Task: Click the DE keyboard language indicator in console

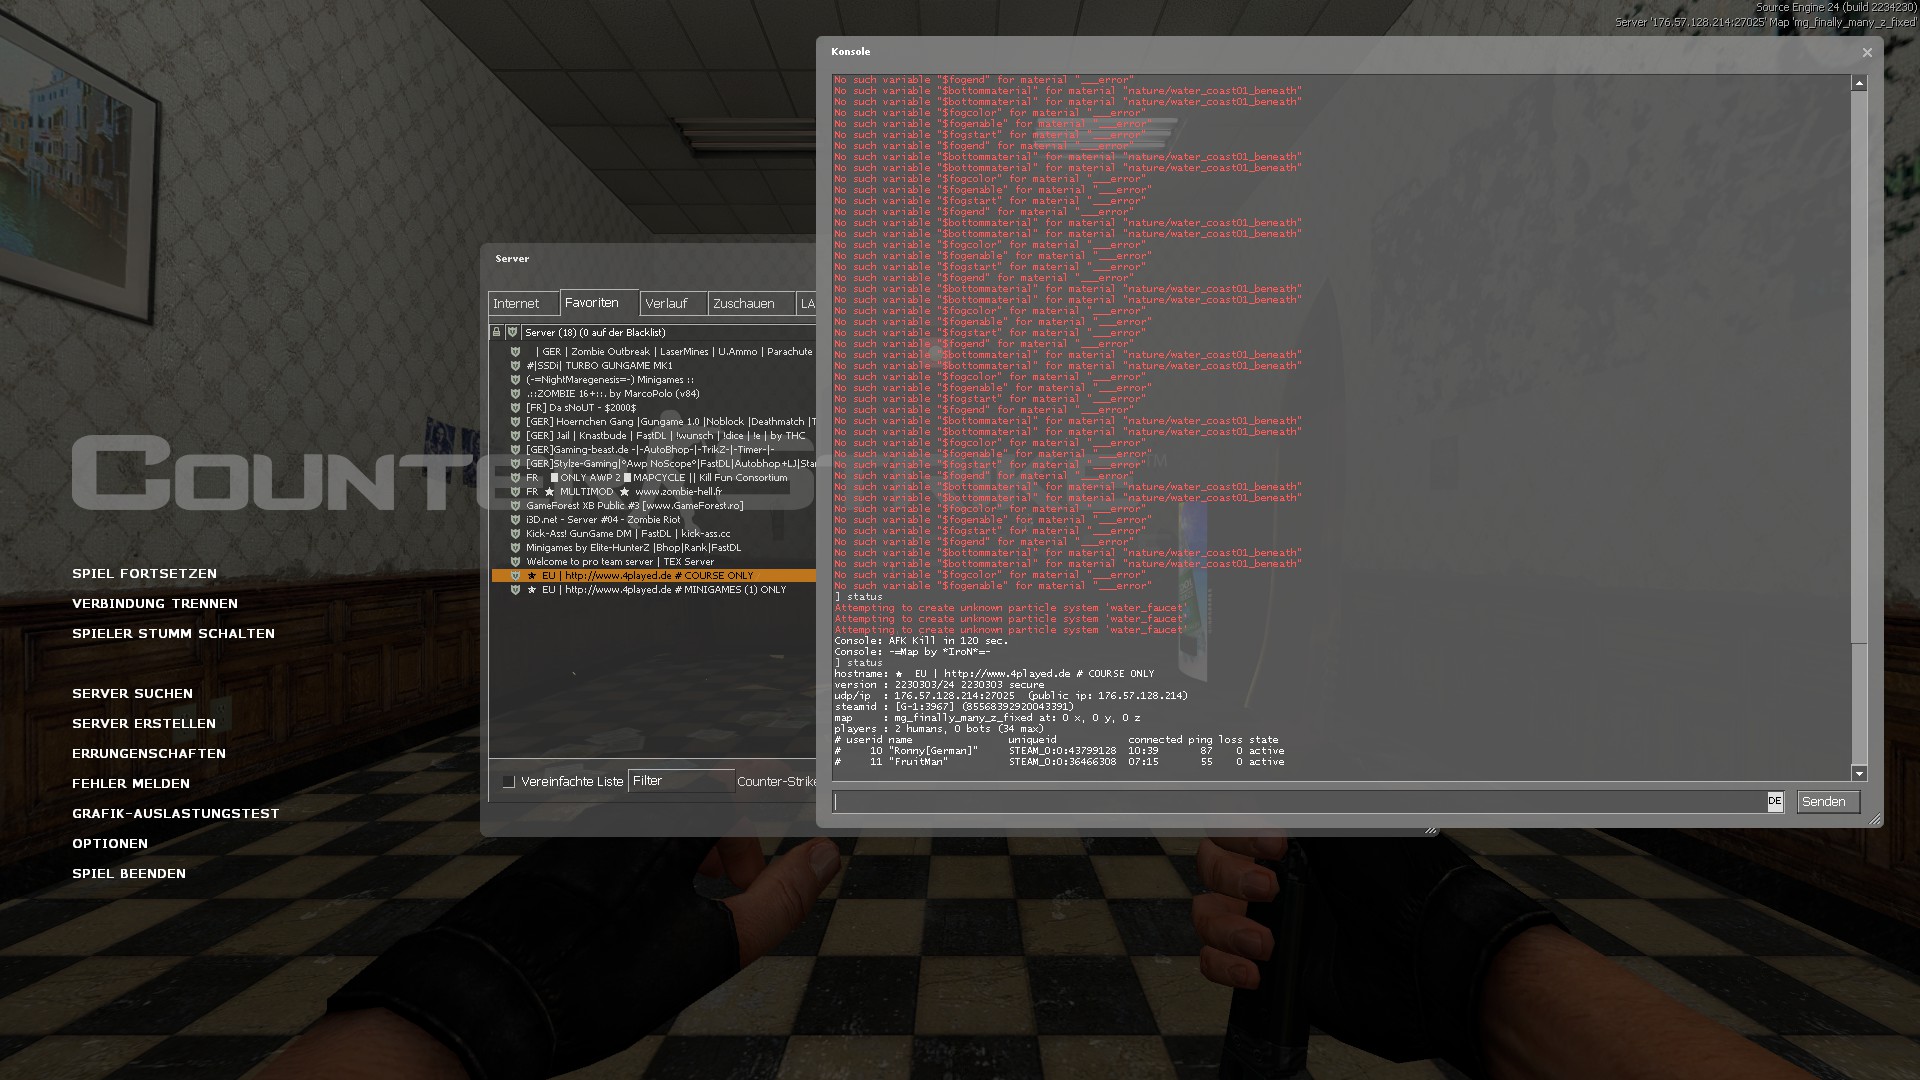Action: click(1775, 801)
